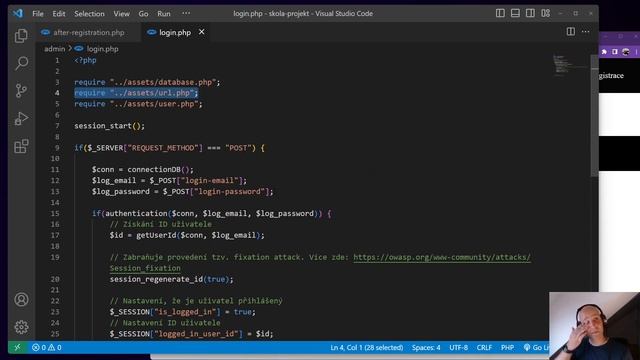This screenshot has width=640, height=360.
Task: Open the View menu
Action: [x=121, y=13]
